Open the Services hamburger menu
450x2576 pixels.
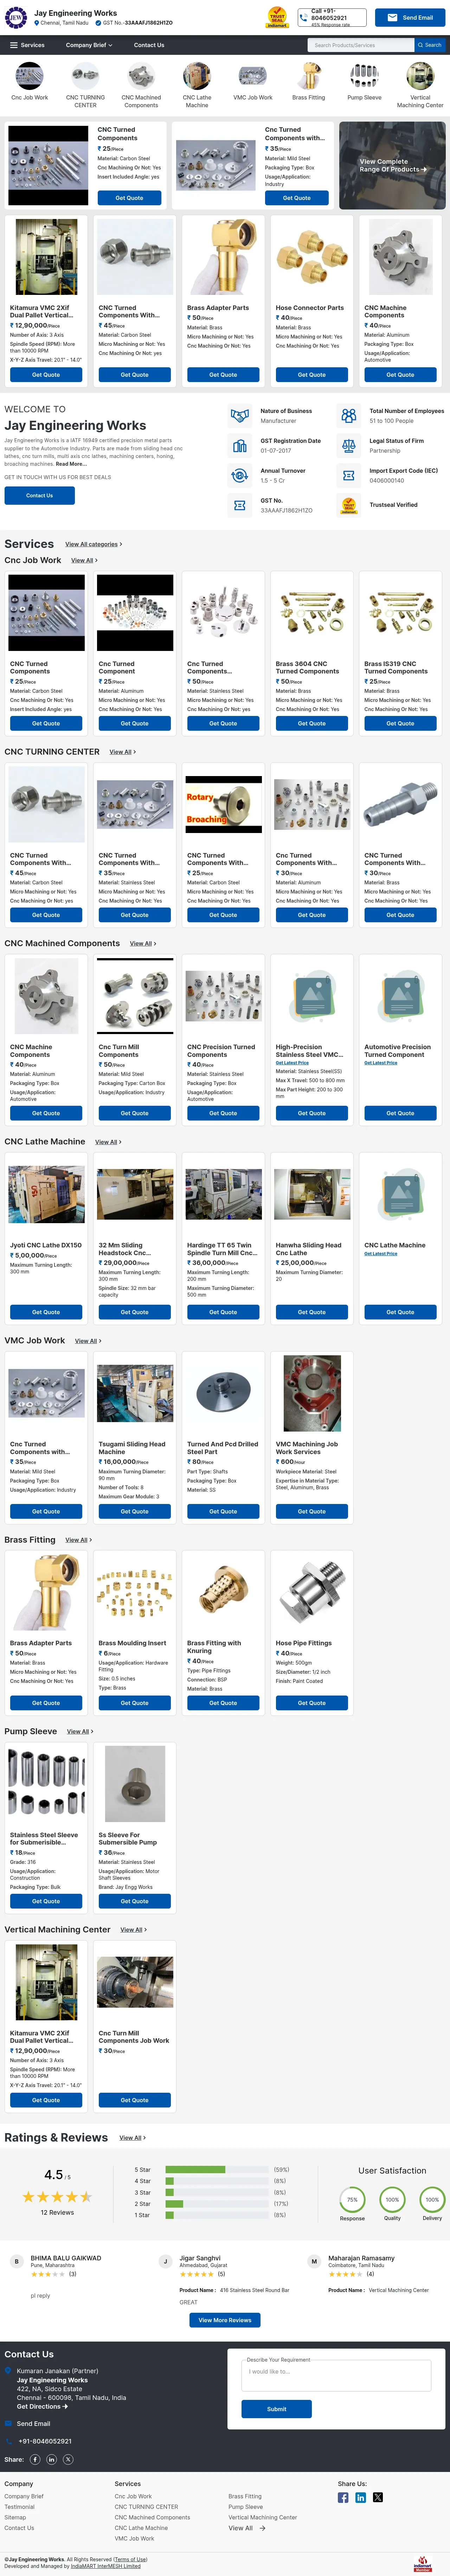coord(27,45)
